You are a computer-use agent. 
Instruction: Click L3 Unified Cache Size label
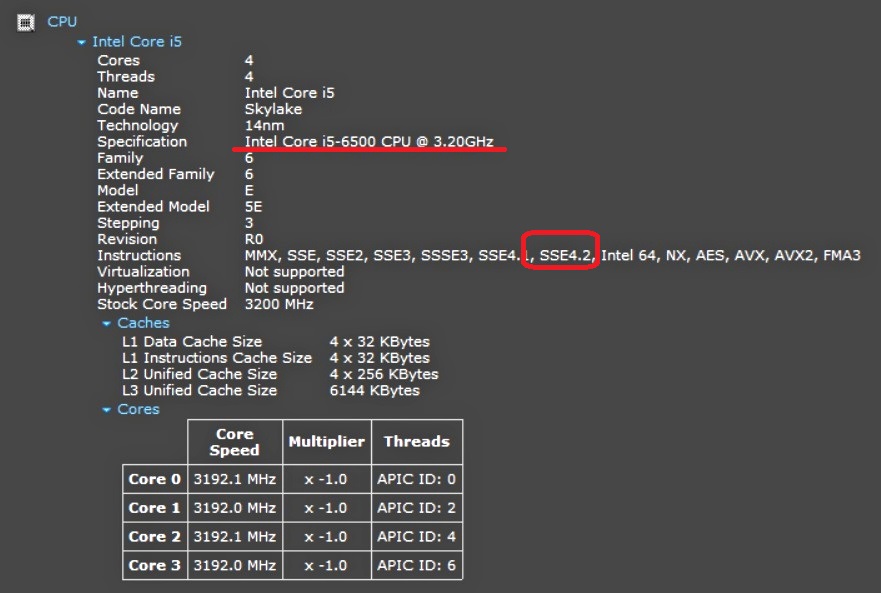pyautogui.click(x=199, y=391)
